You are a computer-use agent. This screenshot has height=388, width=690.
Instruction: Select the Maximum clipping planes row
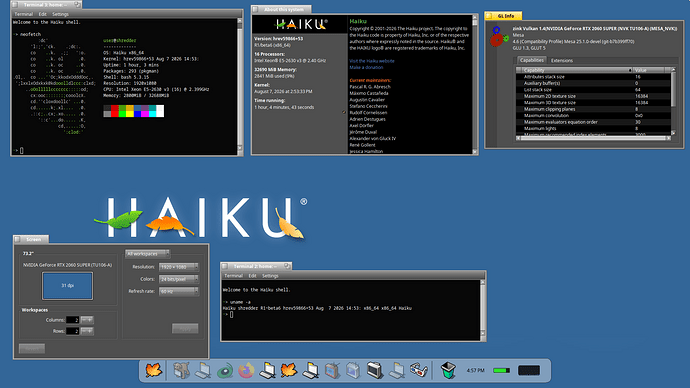point(594,109)
